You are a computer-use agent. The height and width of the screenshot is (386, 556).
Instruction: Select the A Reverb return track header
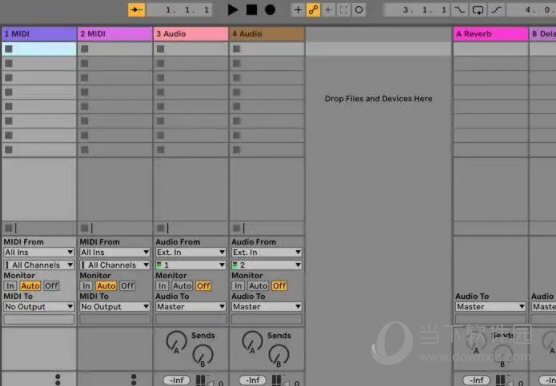pyautogui.click(x=490, y=34)
